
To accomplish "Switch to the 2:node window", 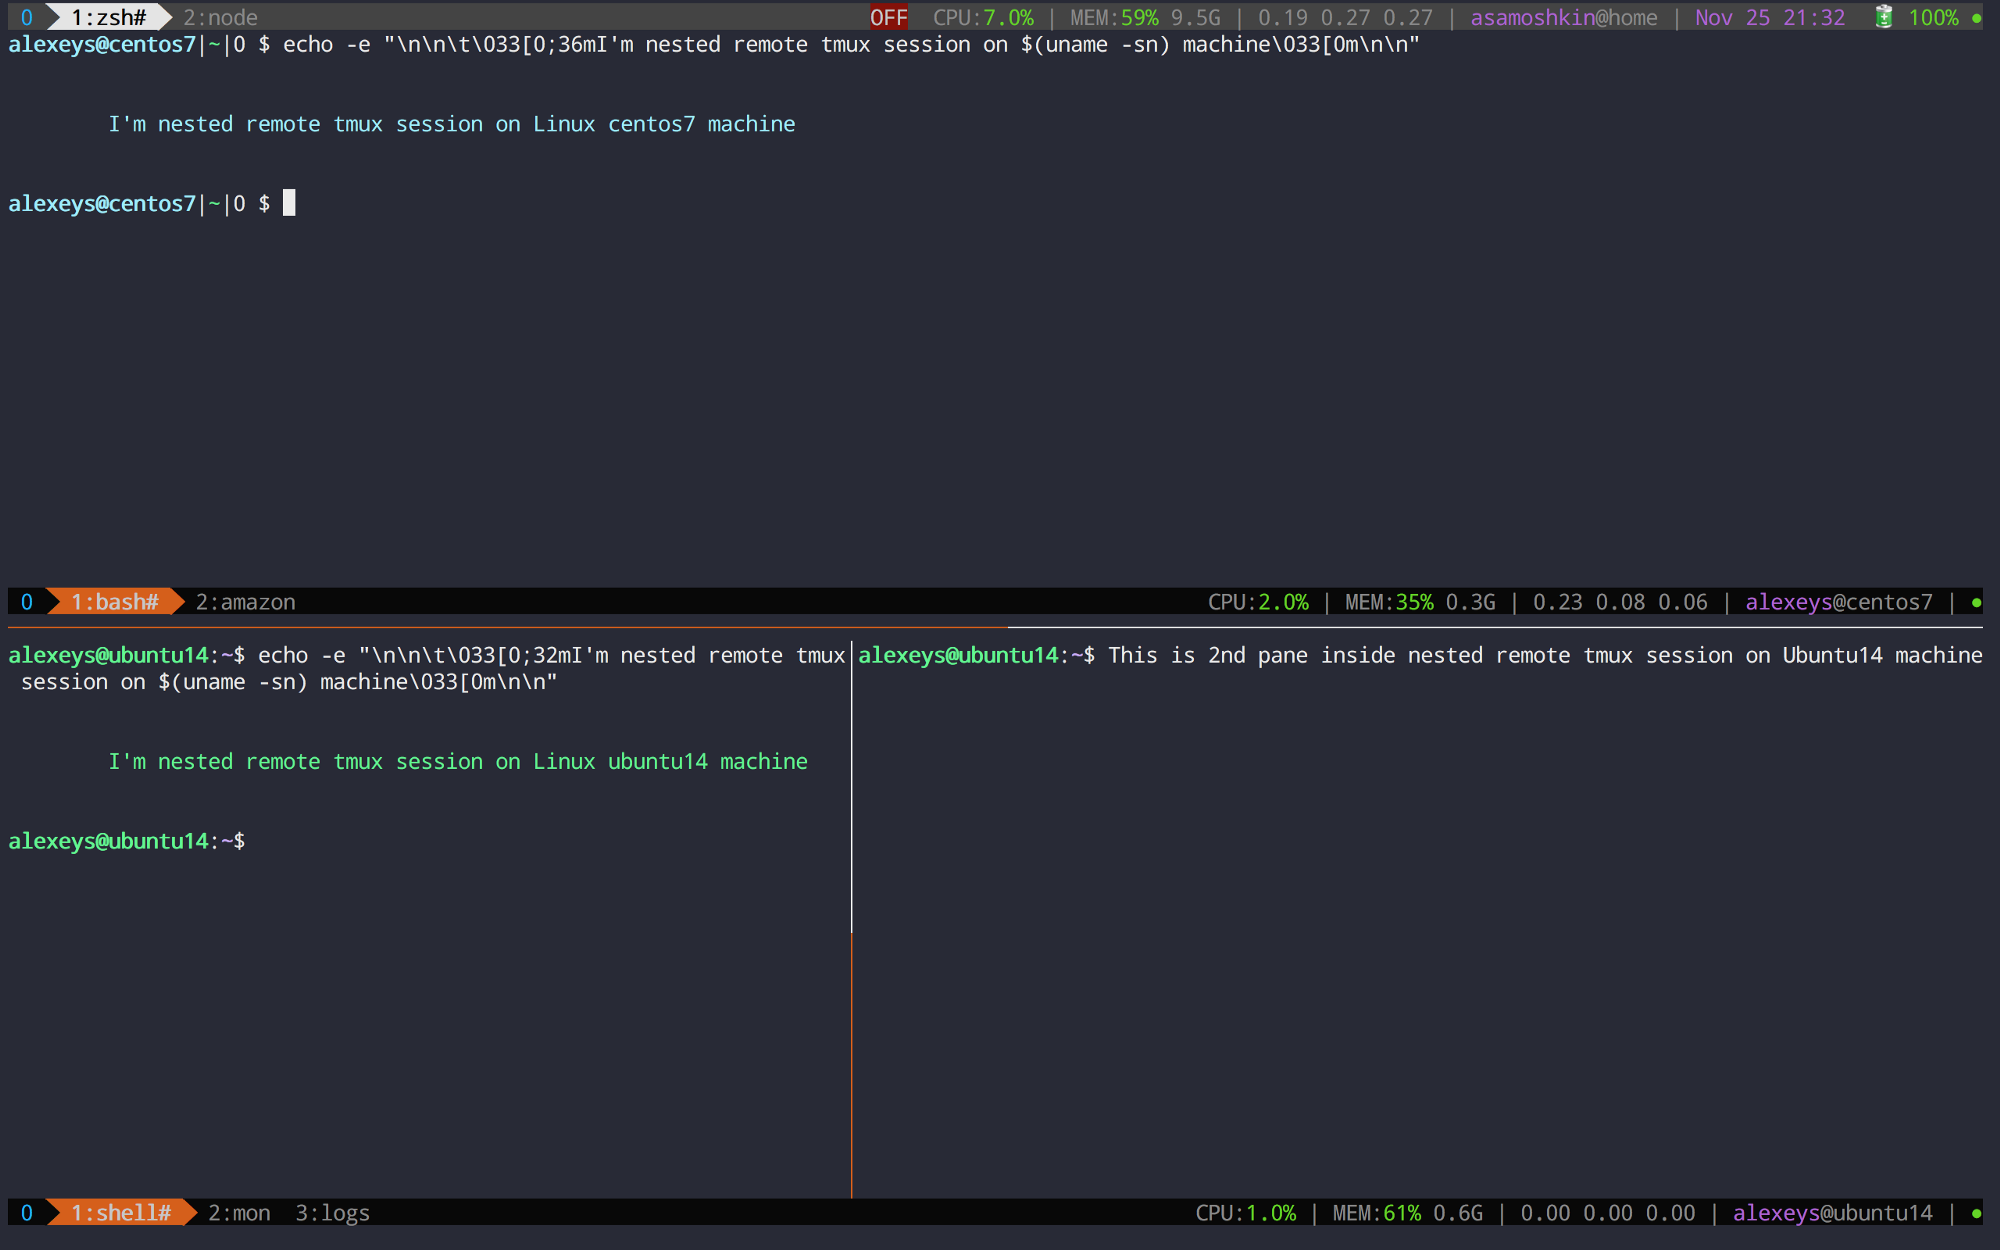I will point(220,17).
